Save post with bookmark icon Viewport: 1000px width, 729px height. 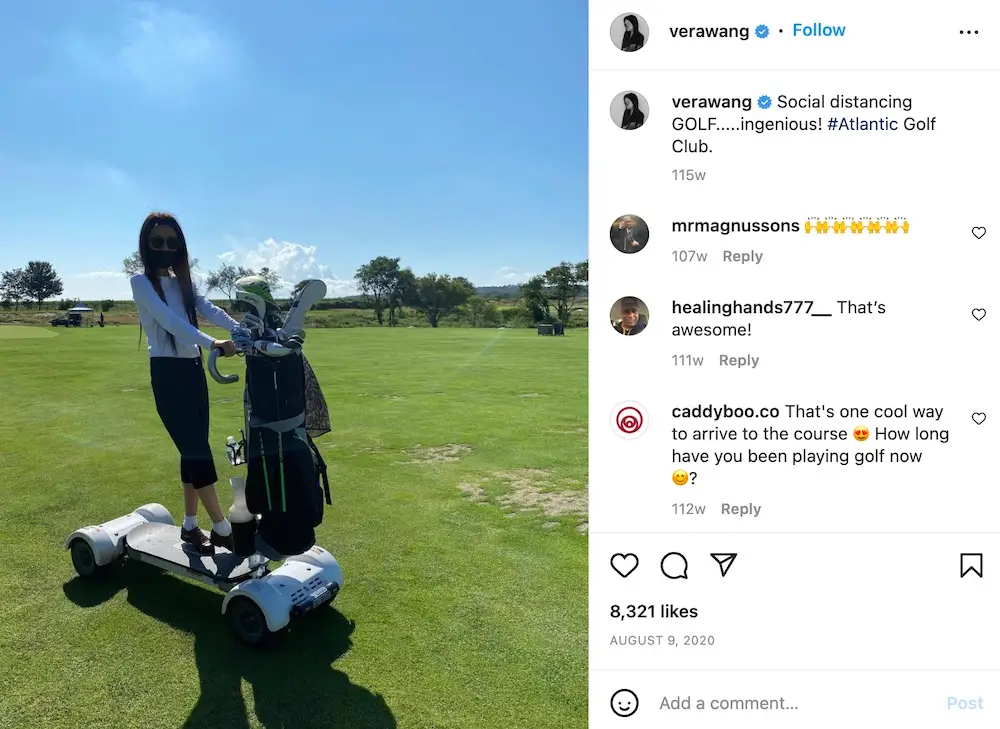[x=971, y=565]
